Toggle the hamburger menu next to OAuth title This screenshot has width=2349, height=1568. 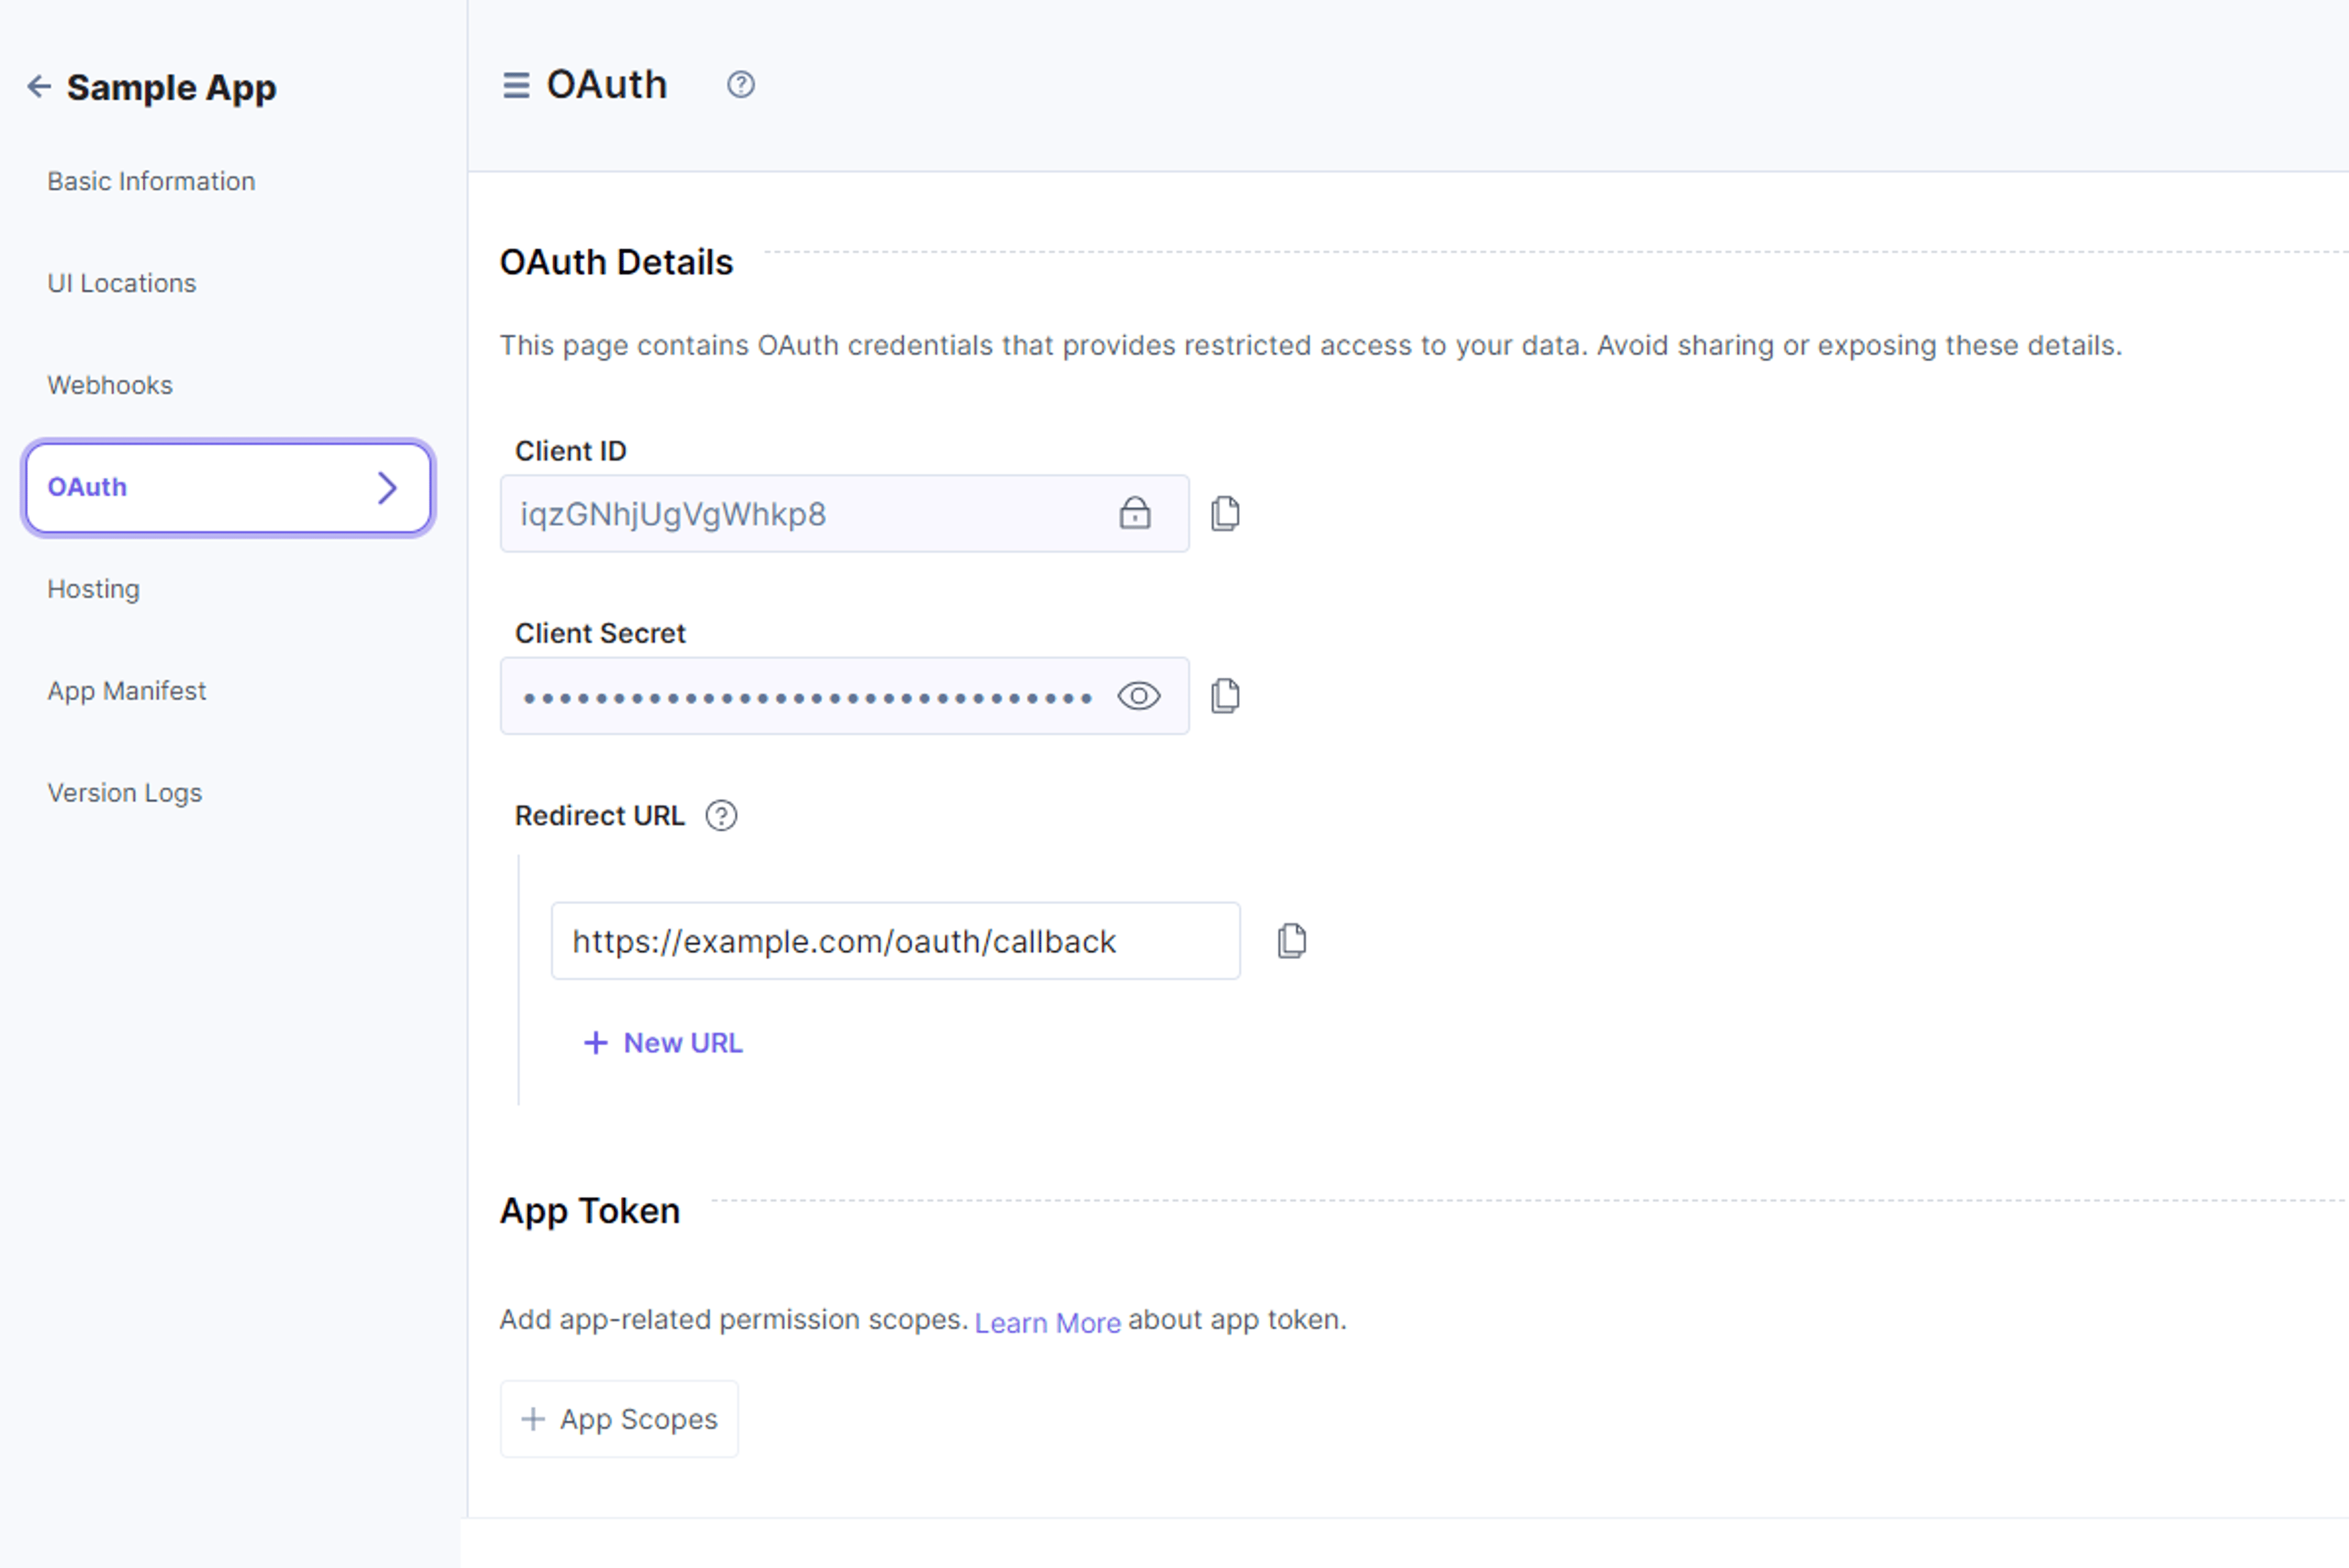point(516,86)
